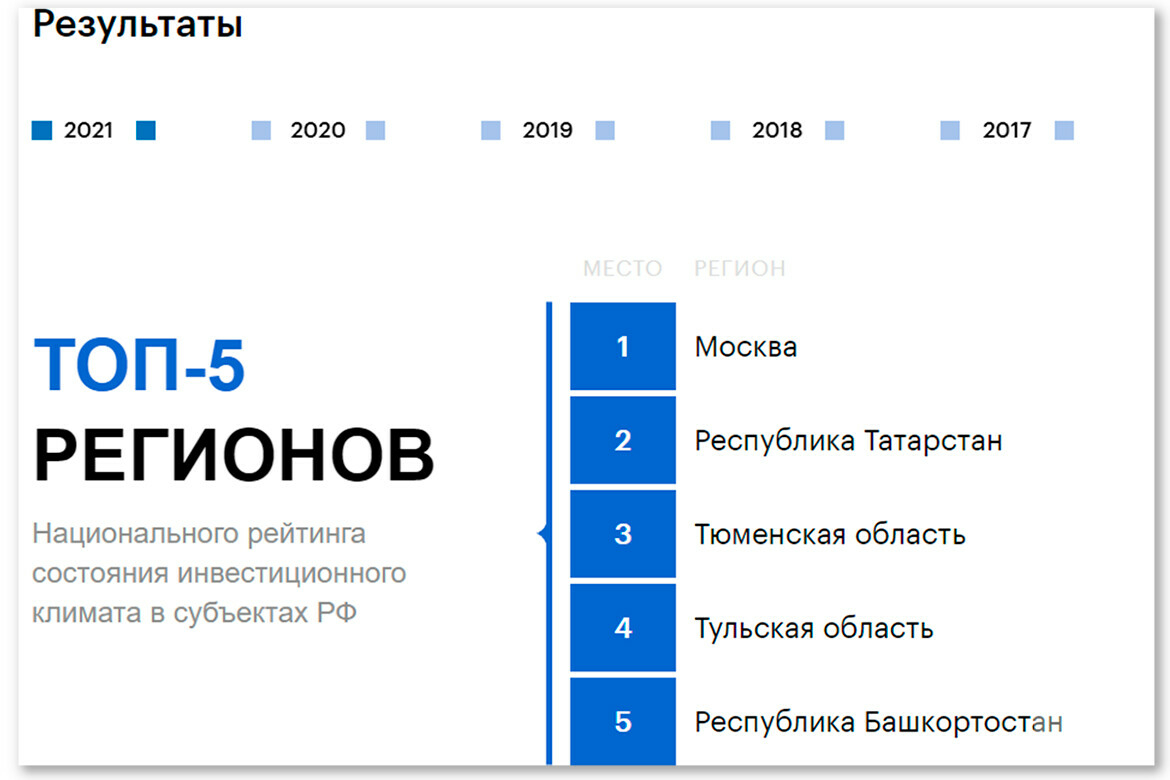Click light blue square right of 2017
1170x780 pixels.
tap(1064, 130)
